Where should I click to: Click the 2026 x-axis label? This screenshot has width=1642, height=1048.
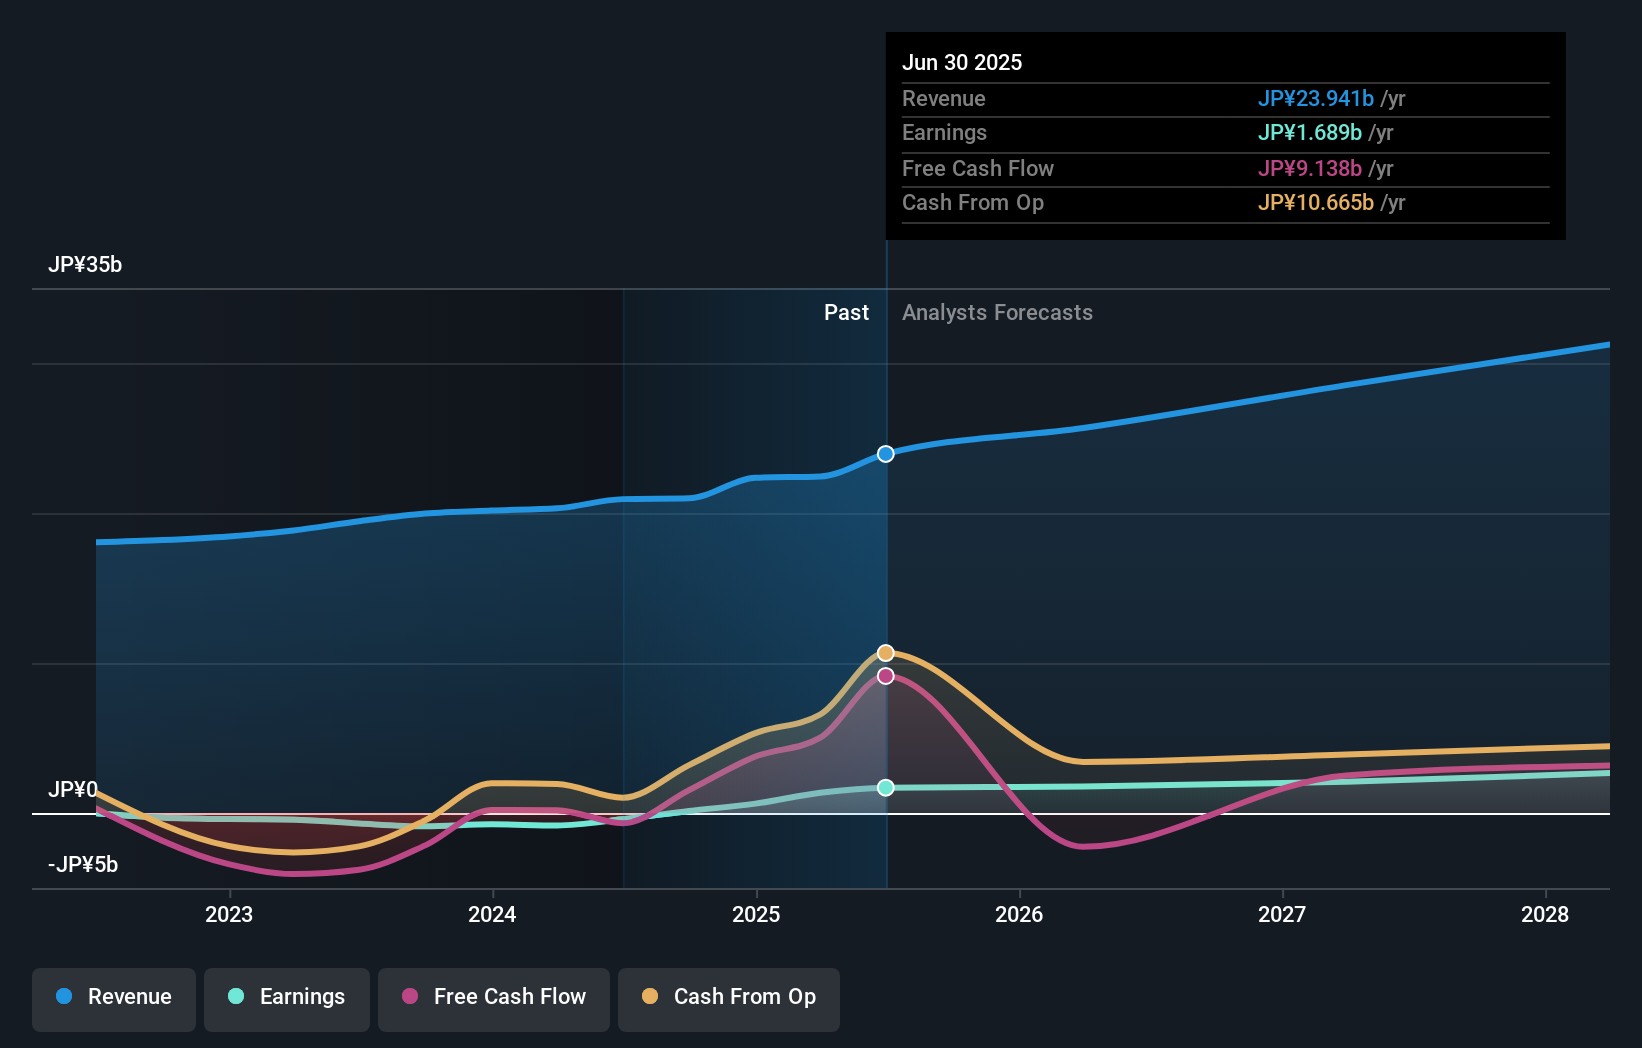click(1019, 914)
